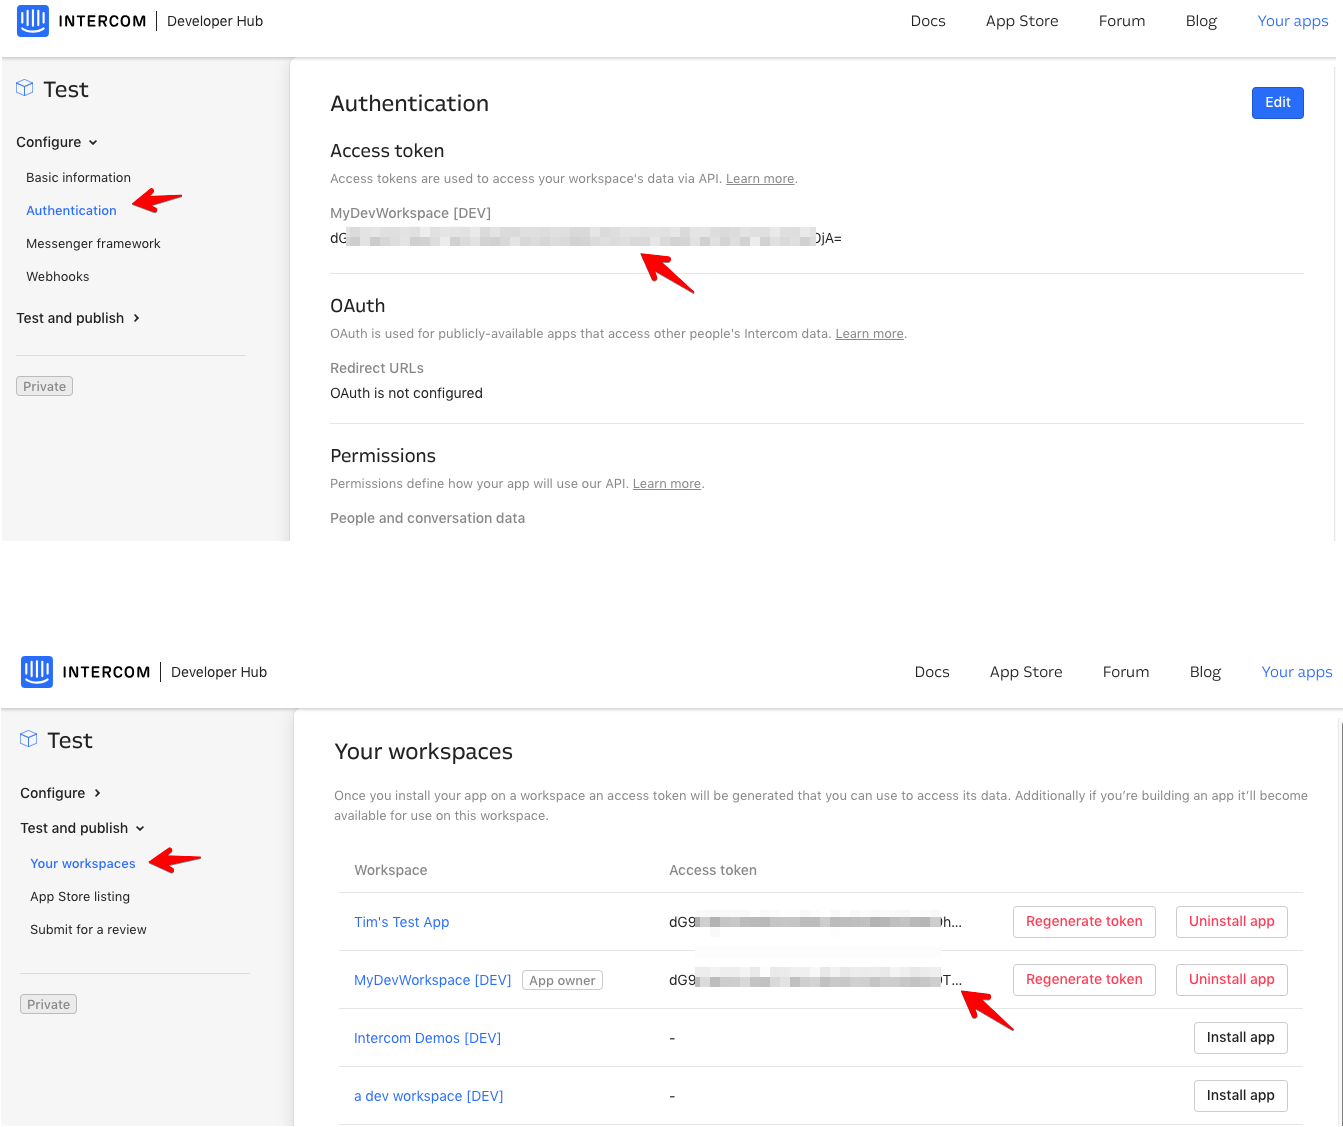Click the Test cube icon on the Authentication page
This screenshot has height=1127, width=1343.
click(x=25, y=89)
